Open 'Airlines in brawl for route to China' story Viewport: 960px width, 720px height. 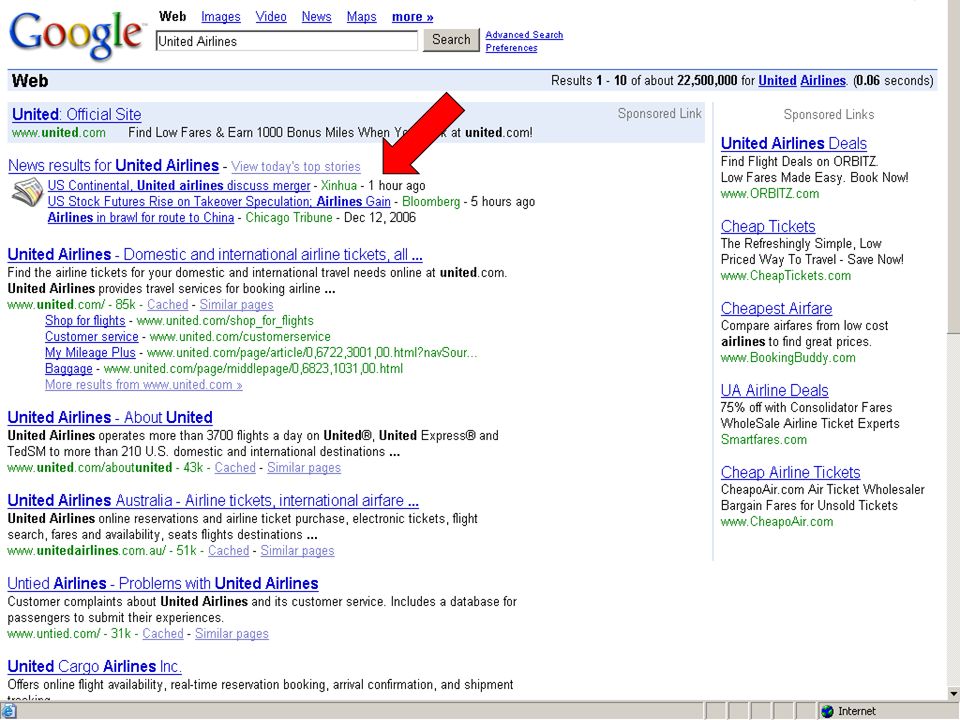[141, 217]
